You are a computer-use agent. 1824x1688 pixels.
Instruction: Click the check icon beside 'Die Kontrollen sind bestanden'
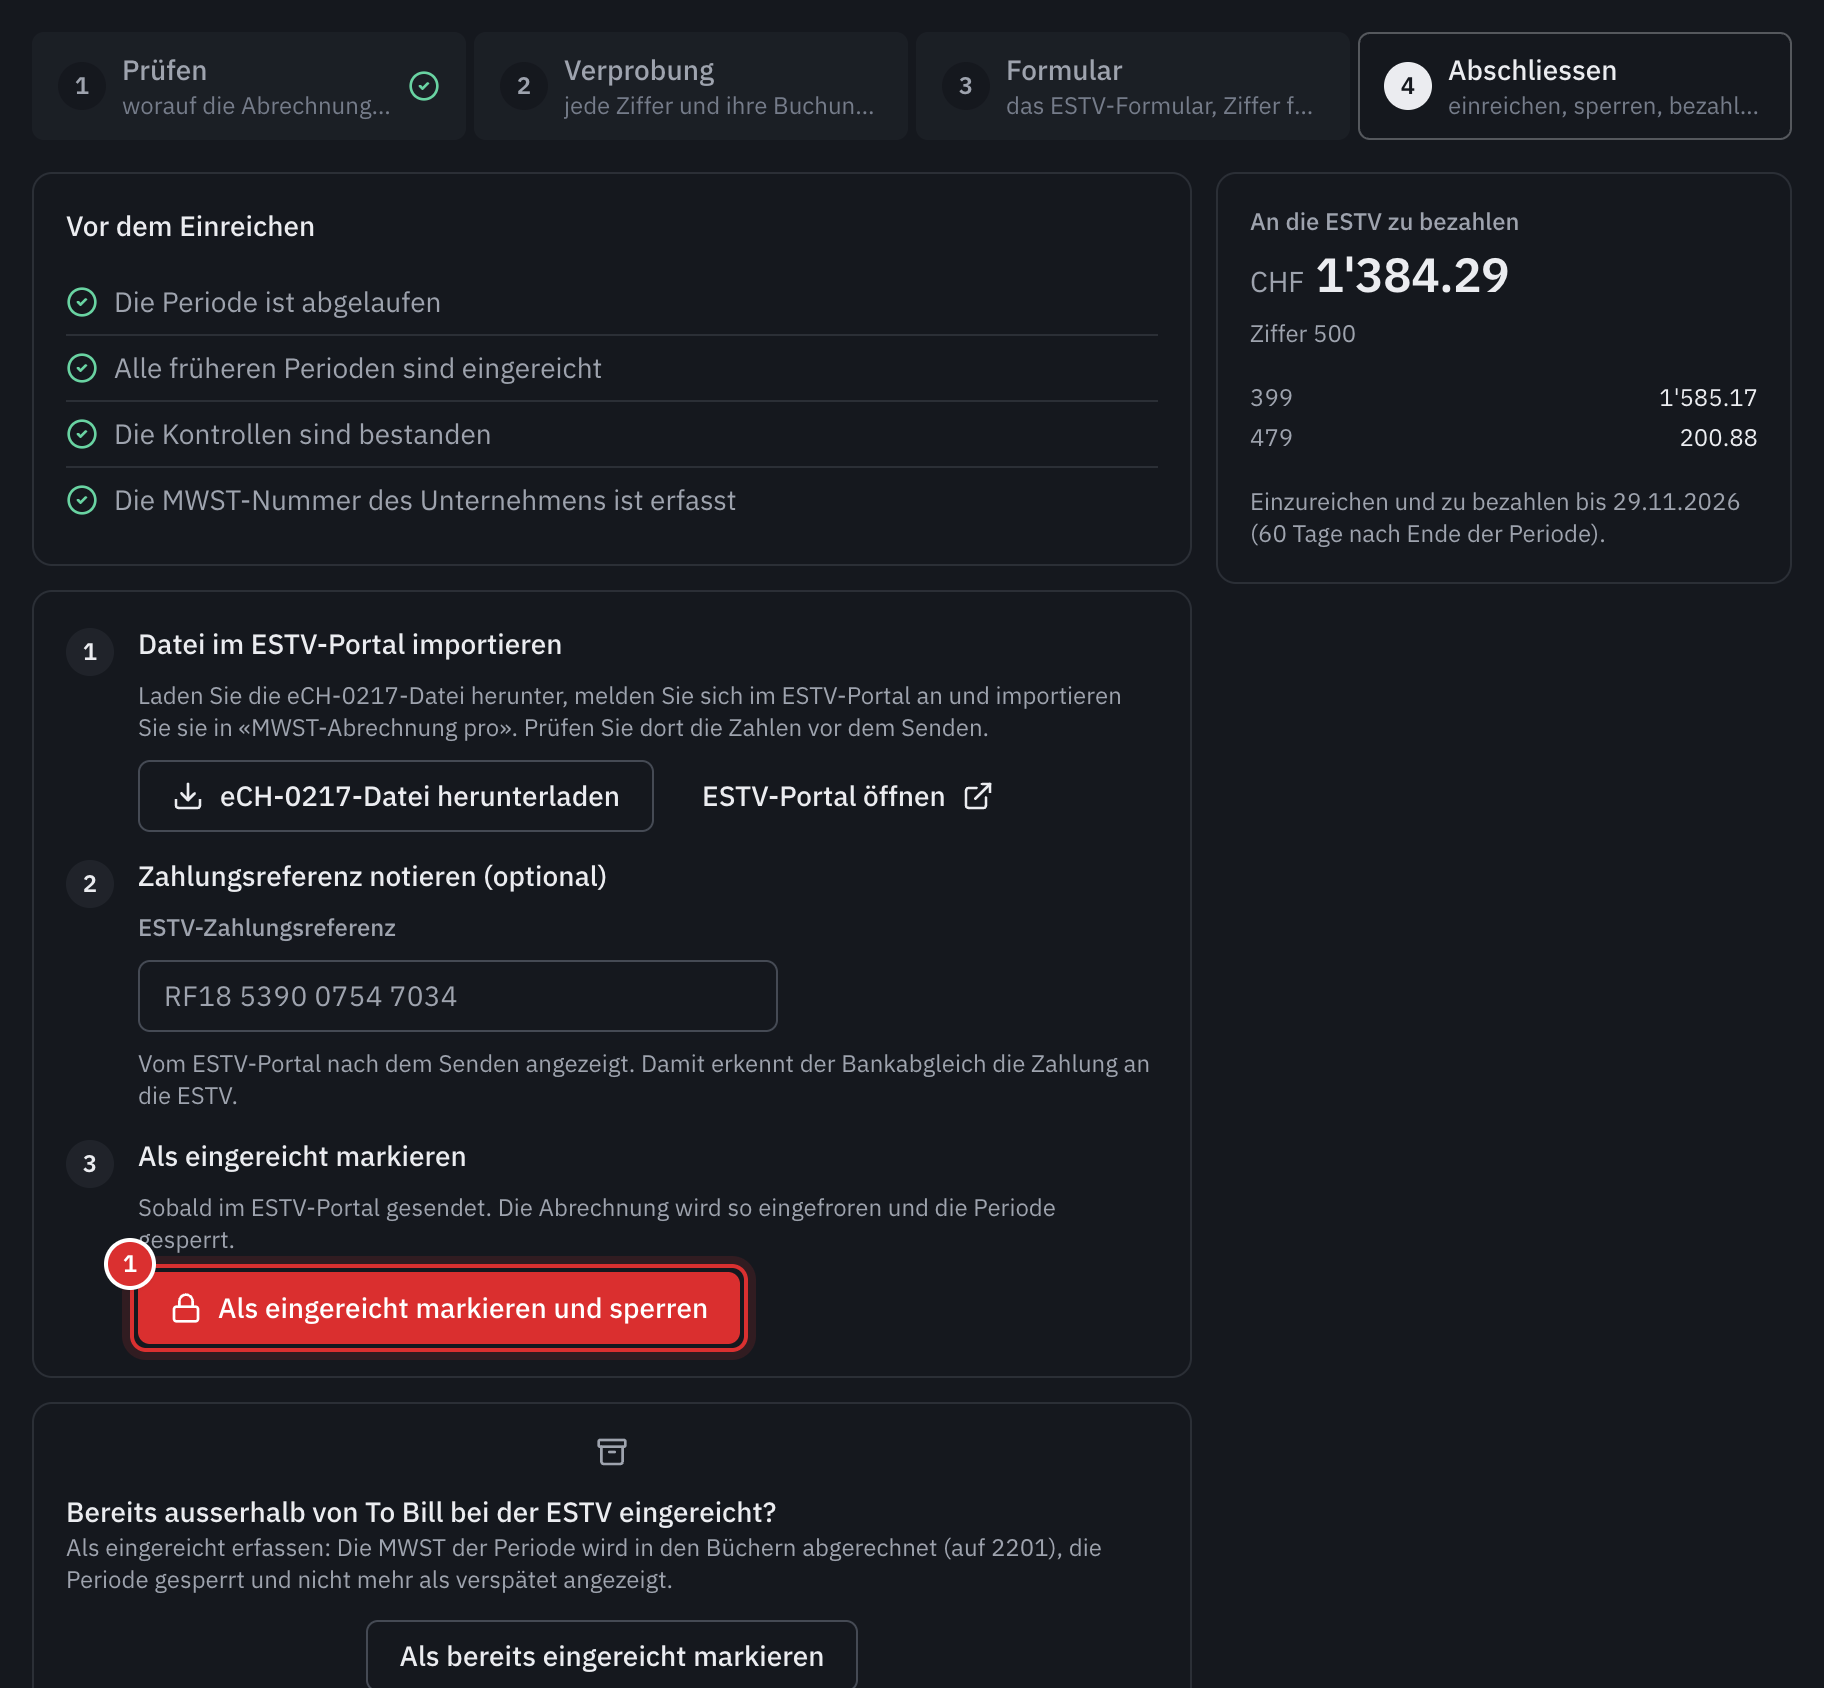(x=82, y=434)
